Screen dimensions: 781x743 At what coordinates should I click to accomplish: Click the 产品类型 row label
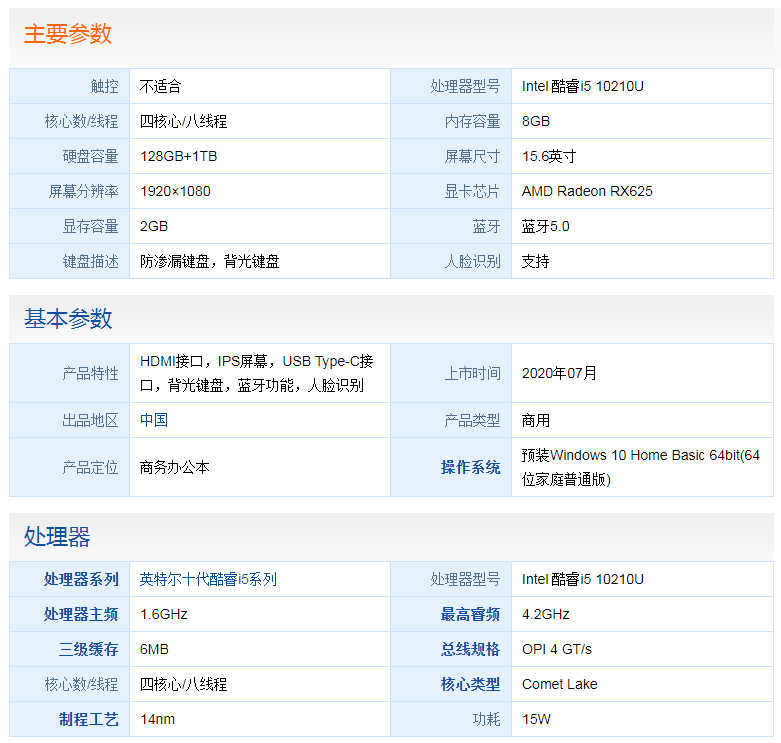tap(472, 420)
